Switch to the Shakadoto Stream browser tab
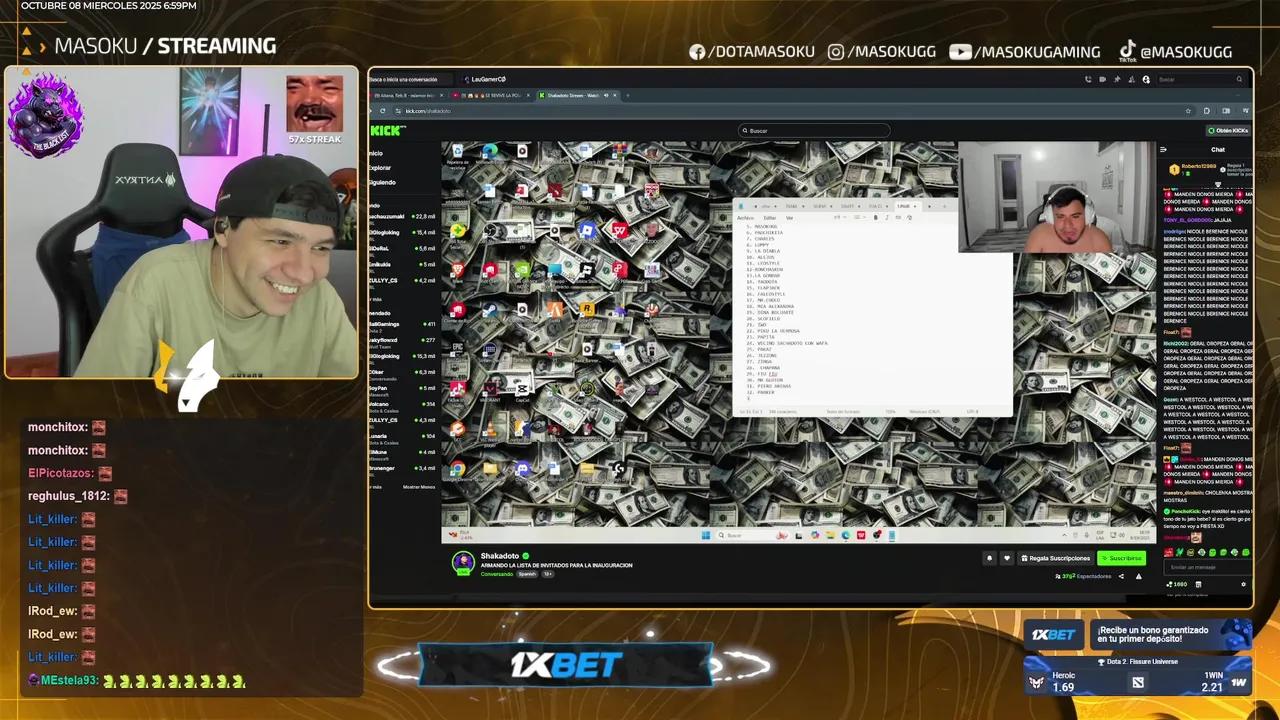This screenshot has width=1280, height=720. 575,95
